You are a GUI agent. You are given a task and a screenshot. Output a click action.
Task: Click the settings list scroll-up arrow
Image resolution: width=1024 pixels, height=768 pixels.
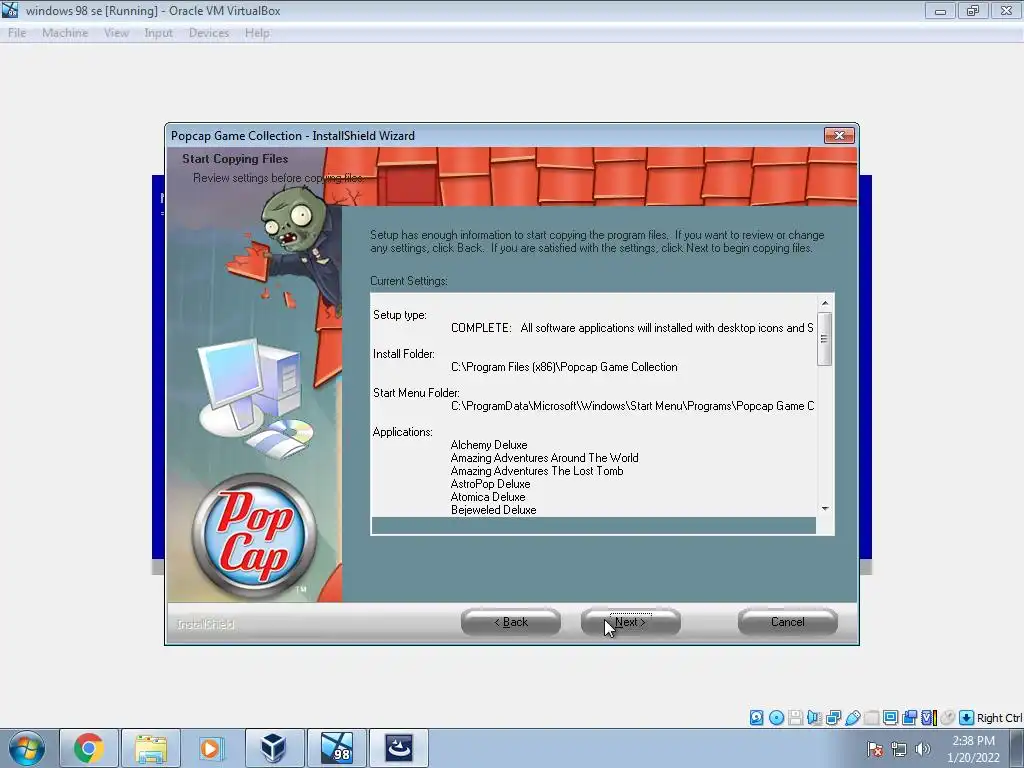(x=825, y=303)
